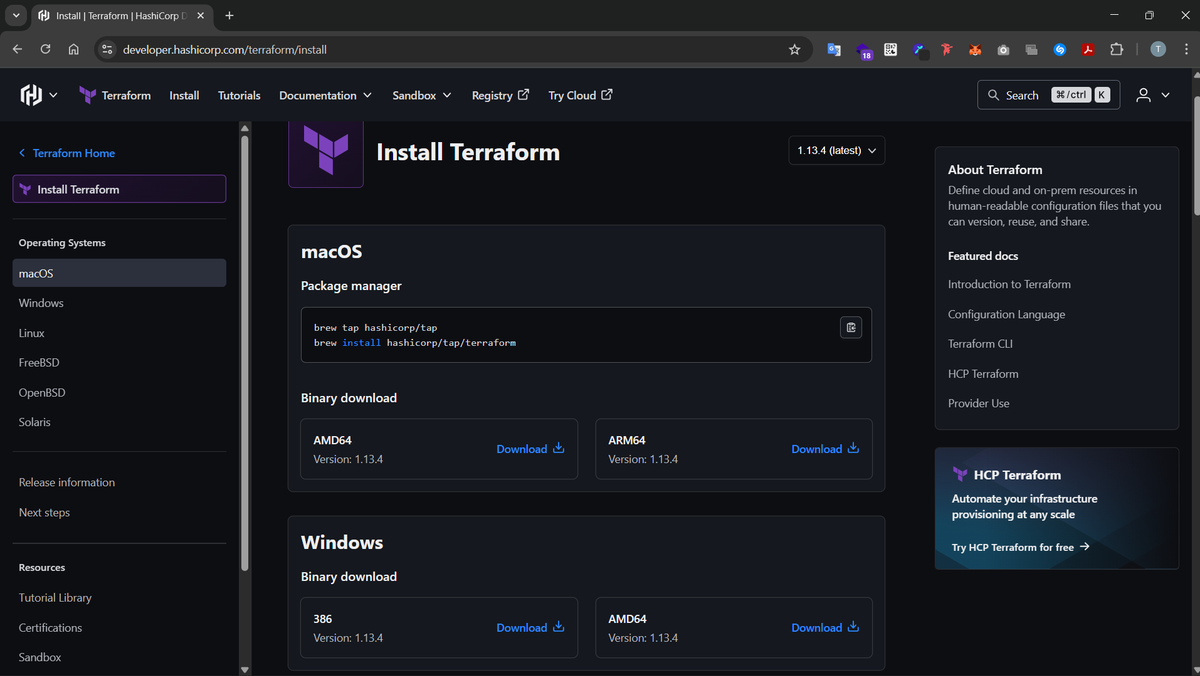Open the QR code extension
This screenshot has height=676, width=1200.
click(890, 49)
